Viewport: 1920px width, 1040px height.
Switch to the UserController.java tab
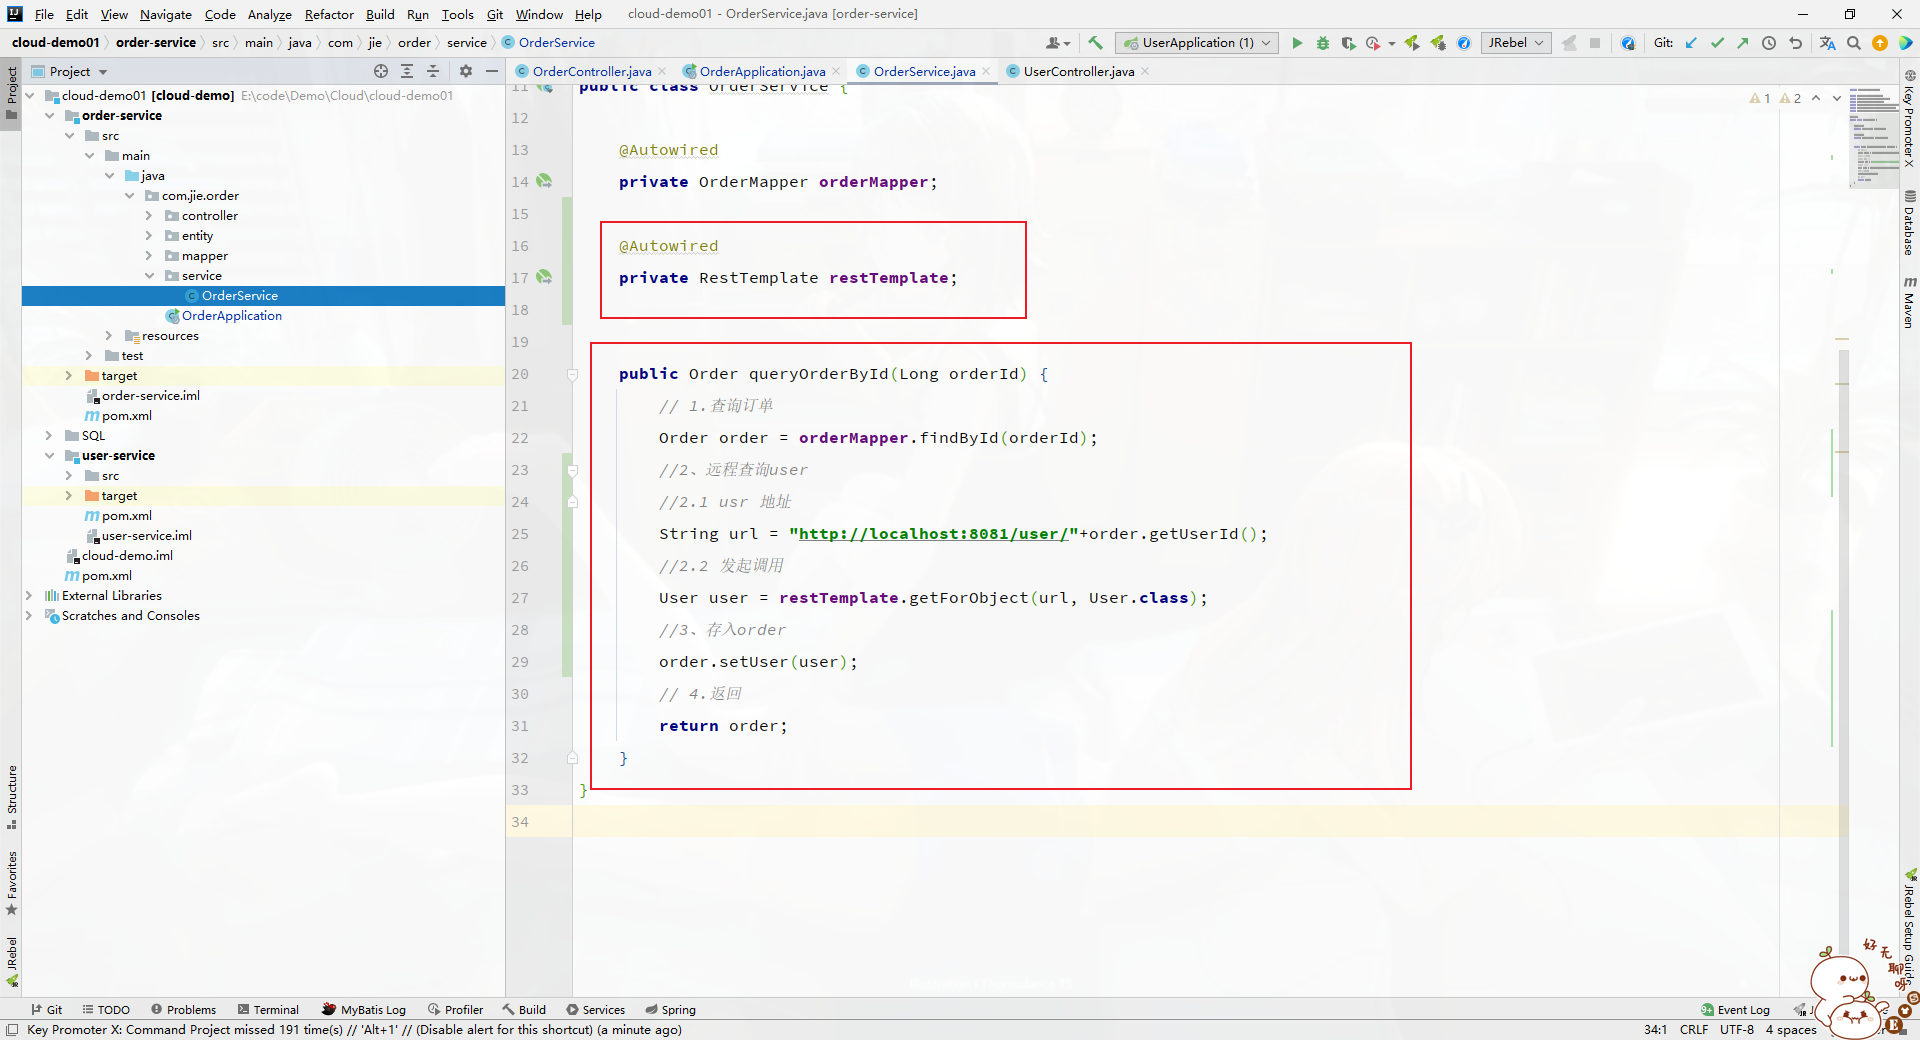[1079, 71]
